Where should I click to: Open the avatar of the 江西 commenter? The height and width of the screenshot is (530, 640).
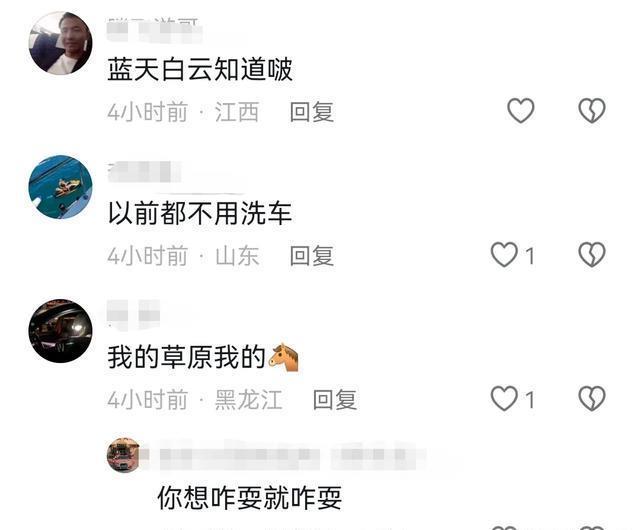pos(60,43)
